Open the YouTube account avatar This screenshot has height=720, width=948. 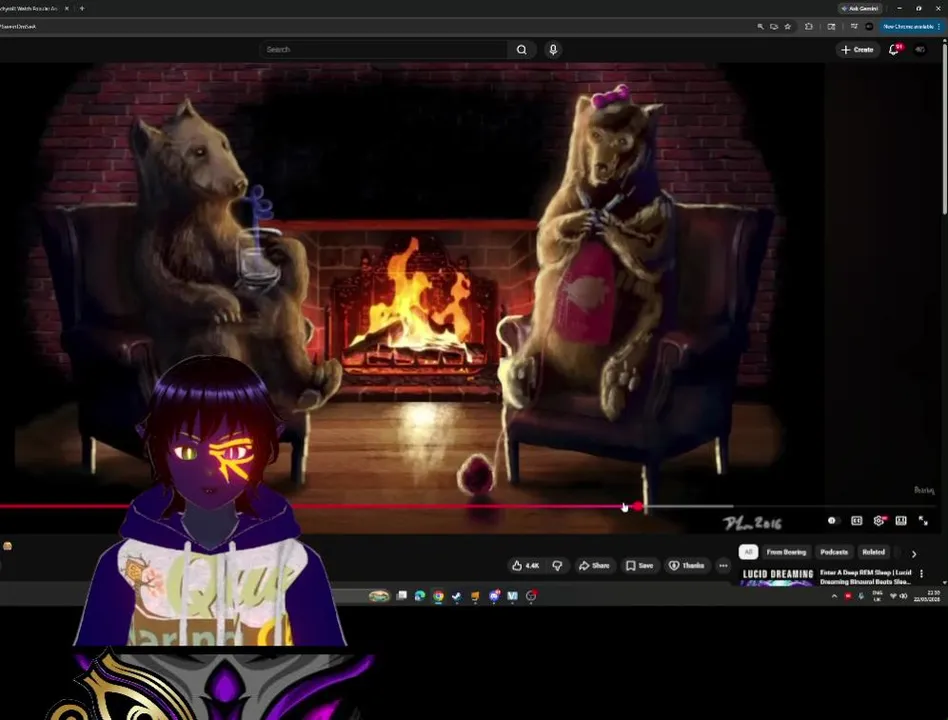(x=920, y=50)
